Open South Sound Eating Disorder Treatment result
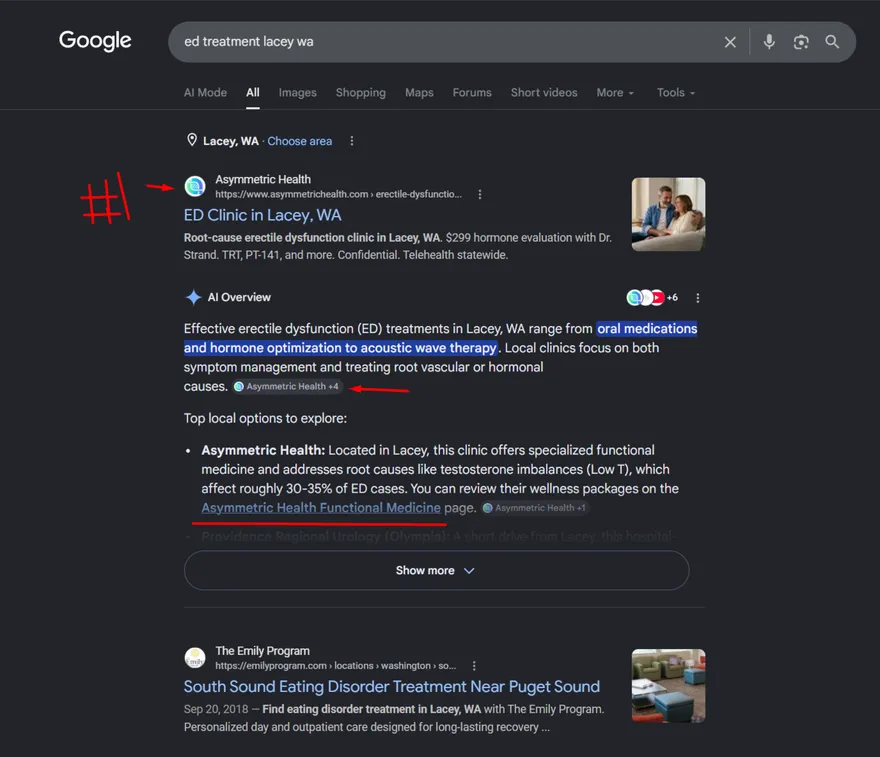Image resolution: width=880 pixels, height=757 pixels. tap(392, 687)
